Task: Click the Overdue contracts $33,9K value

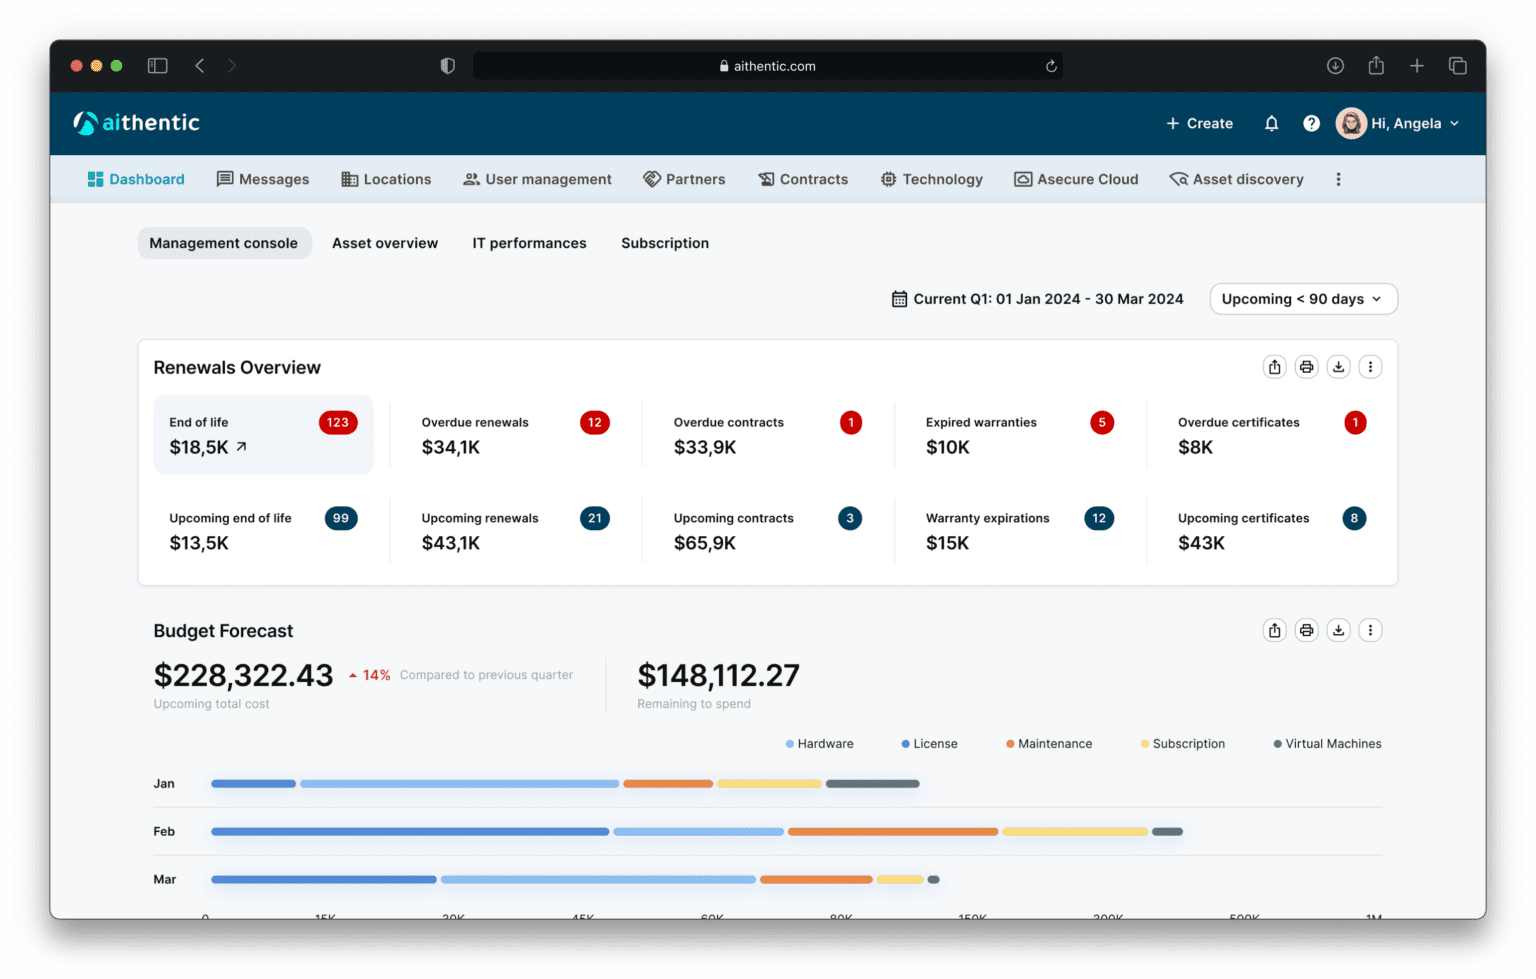Action: coord(705,447)
